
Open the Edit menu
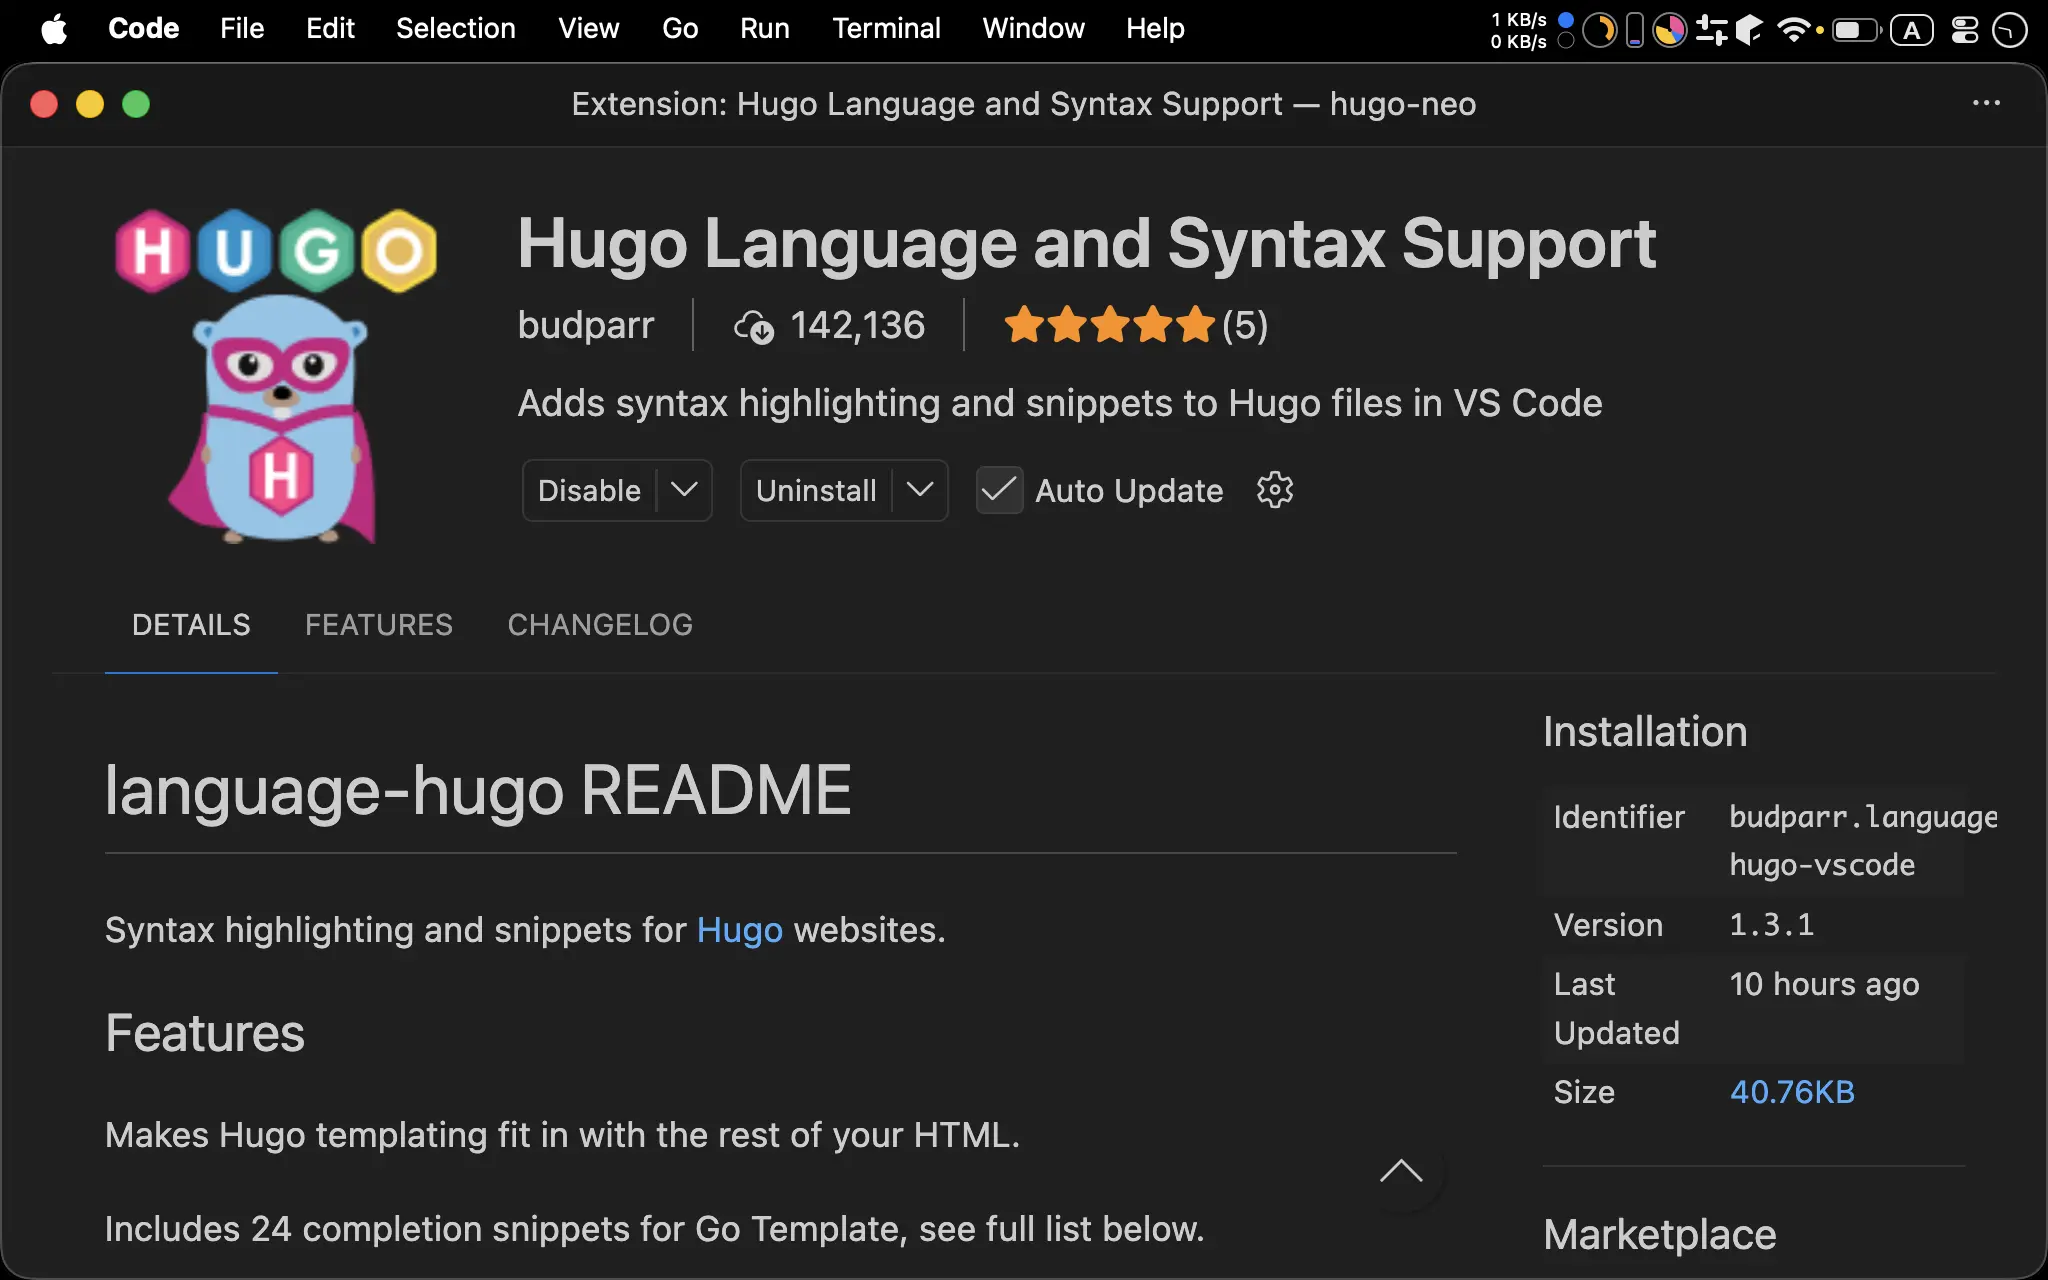coord(330,29)
